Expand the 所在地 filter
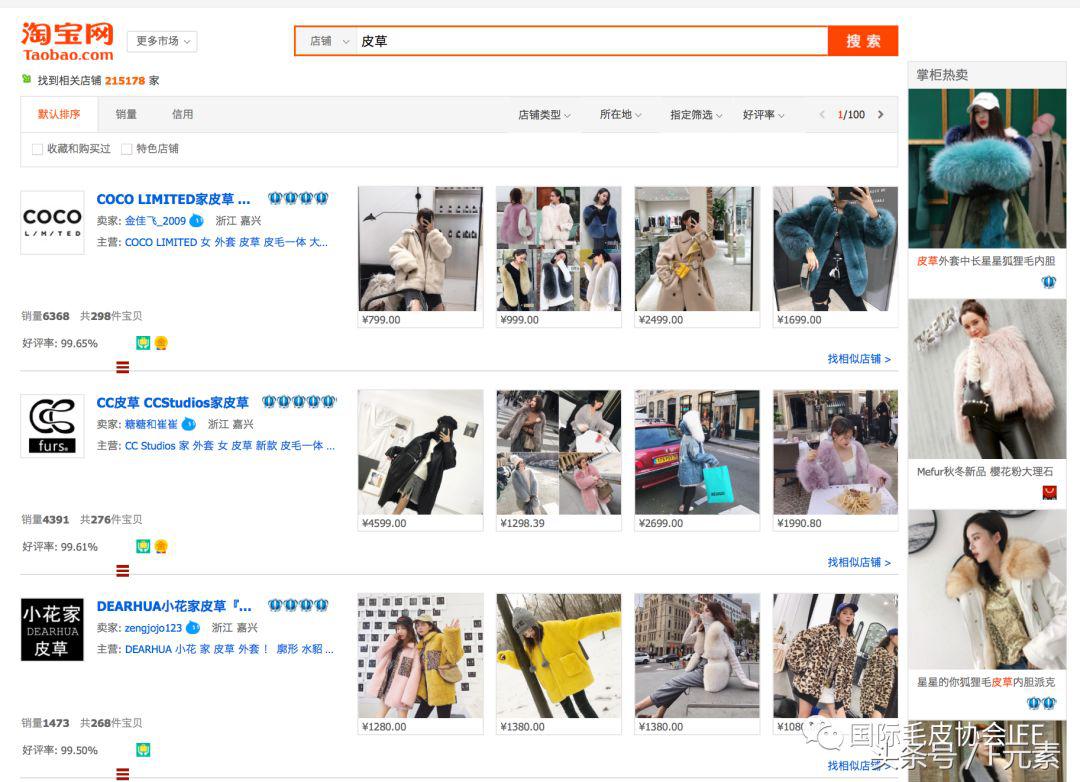The width and height of the screenshot is (1080, 782). point(620,114)
